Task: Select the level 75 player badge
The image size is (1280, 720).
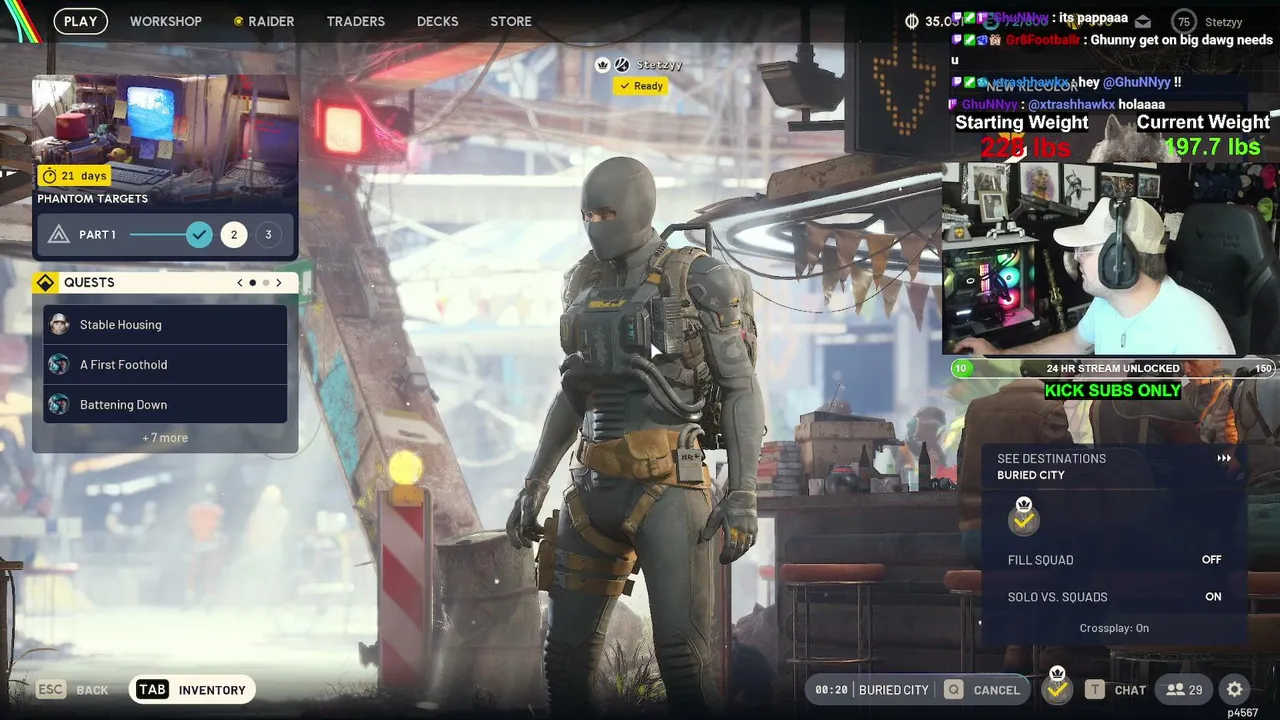Action: [1185, 21]
